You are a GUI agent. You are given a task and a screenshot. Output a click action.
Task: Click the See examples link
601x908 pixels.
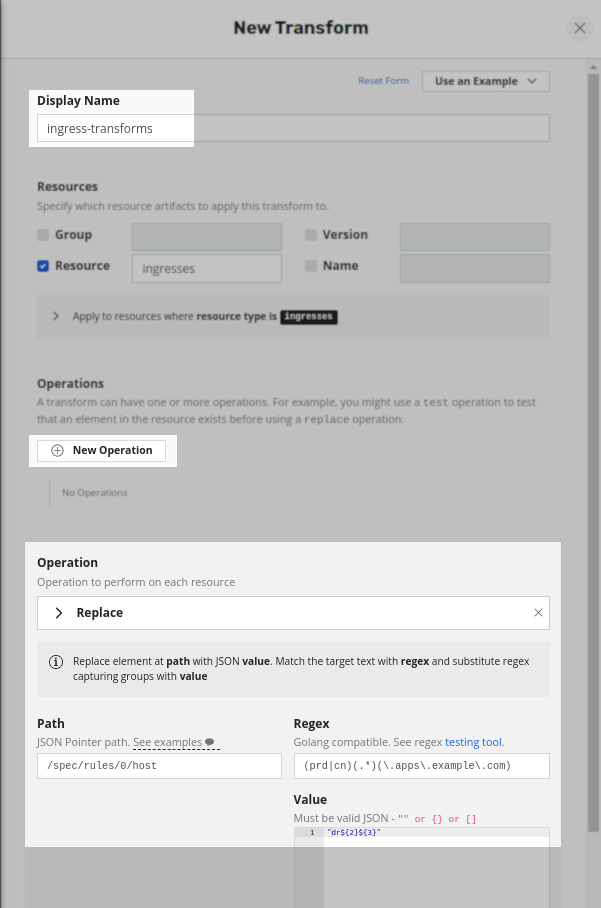tap(167, 742)
